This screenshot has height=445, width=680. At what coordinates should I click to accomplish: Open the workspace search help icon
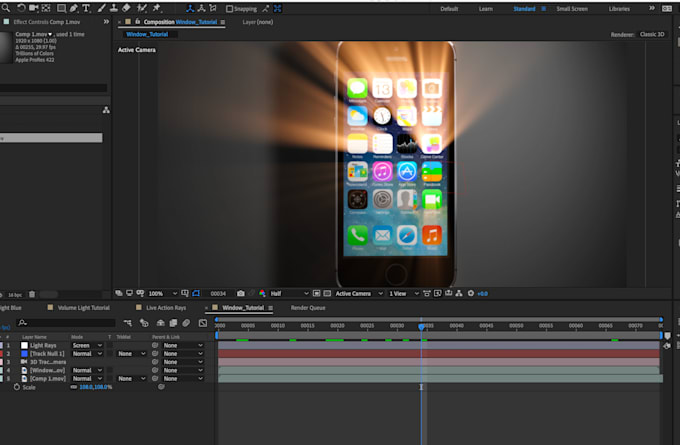click(667, 8)
